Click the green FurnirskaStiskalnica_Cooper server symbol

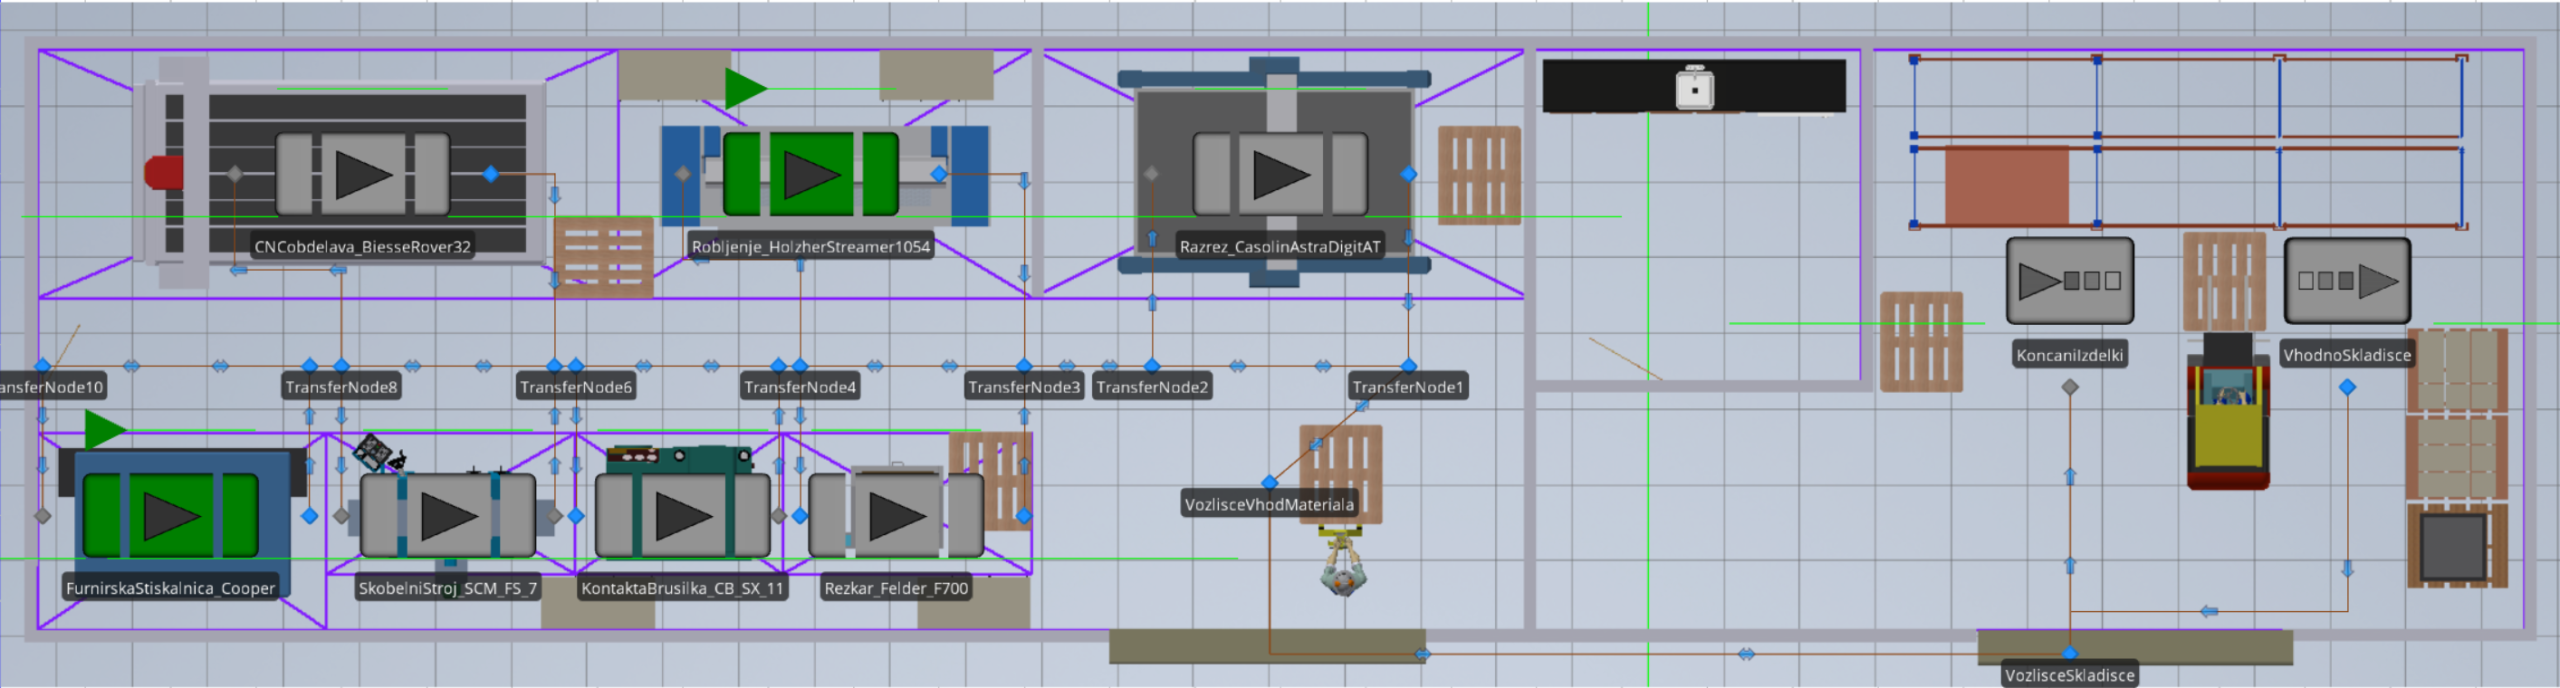(x=170, y=516)
